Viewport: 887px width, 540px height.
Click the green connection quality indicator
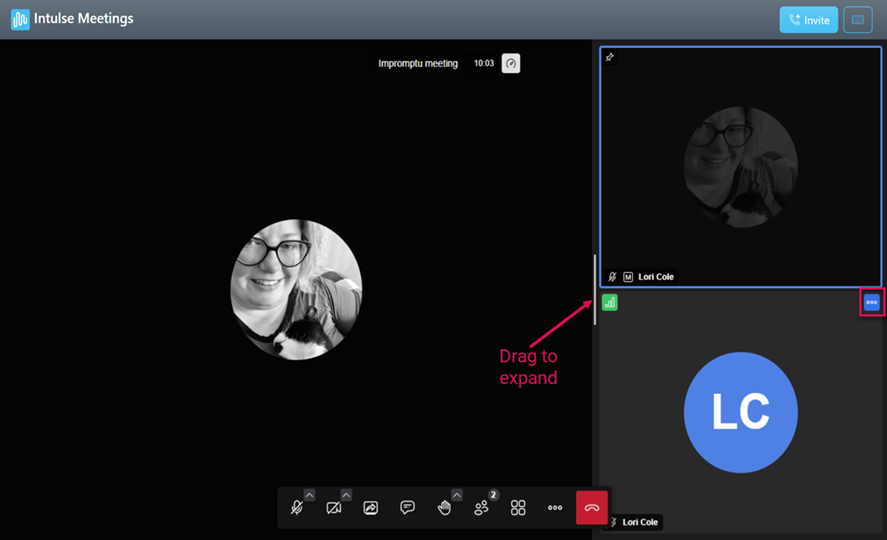[x=610, y=303]
